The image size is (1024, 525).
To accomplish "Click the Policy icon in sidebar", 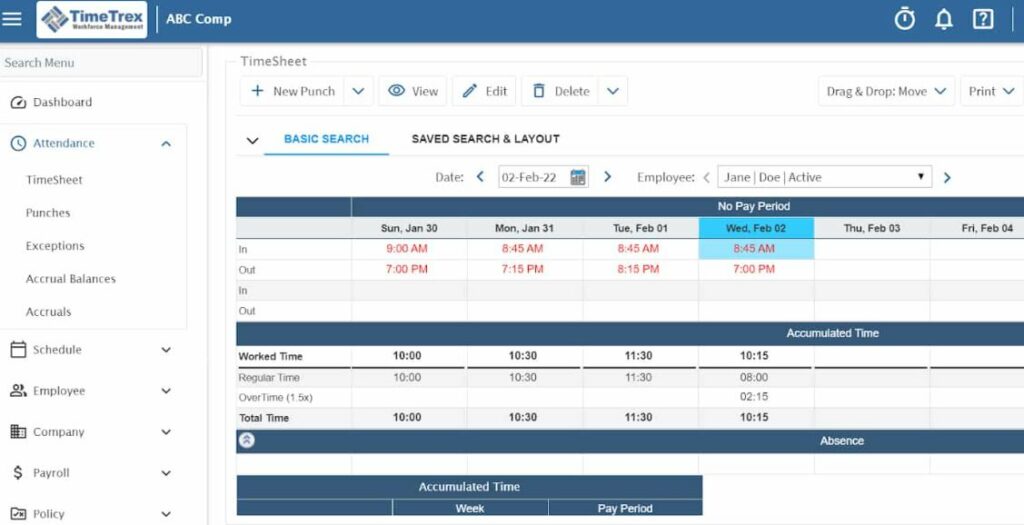I will 18,514.
